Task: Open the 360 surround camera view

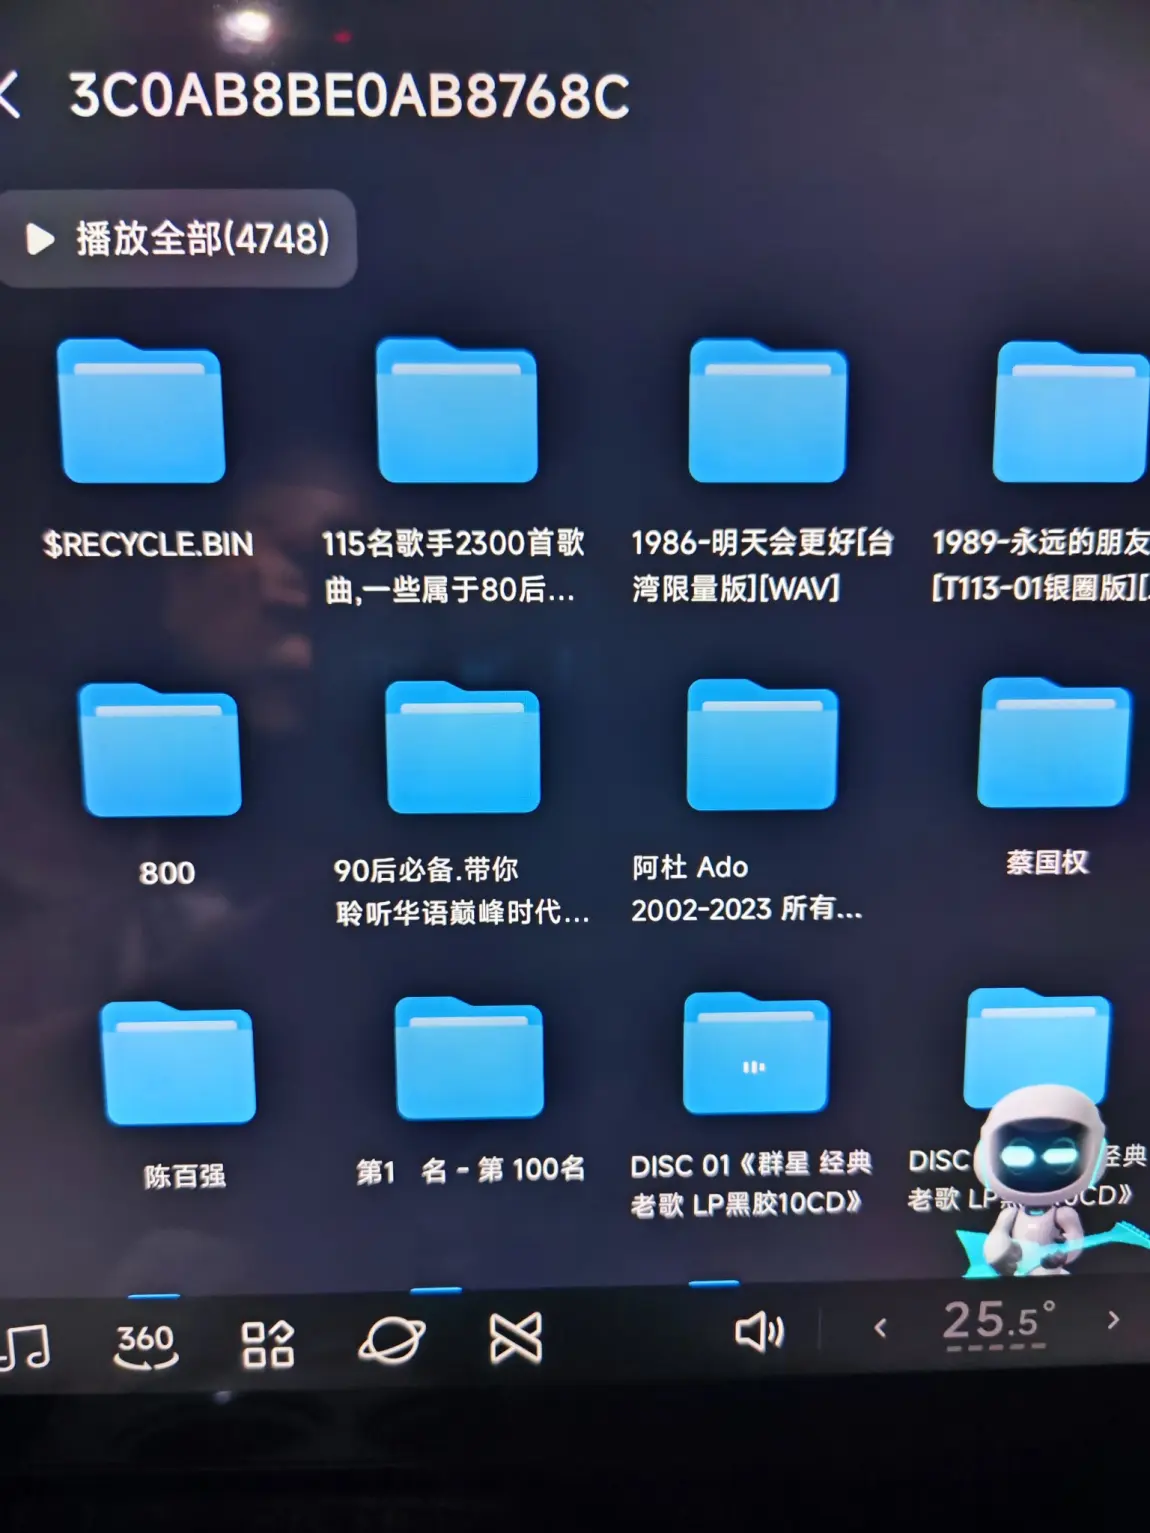Action: coord(146,1343)
